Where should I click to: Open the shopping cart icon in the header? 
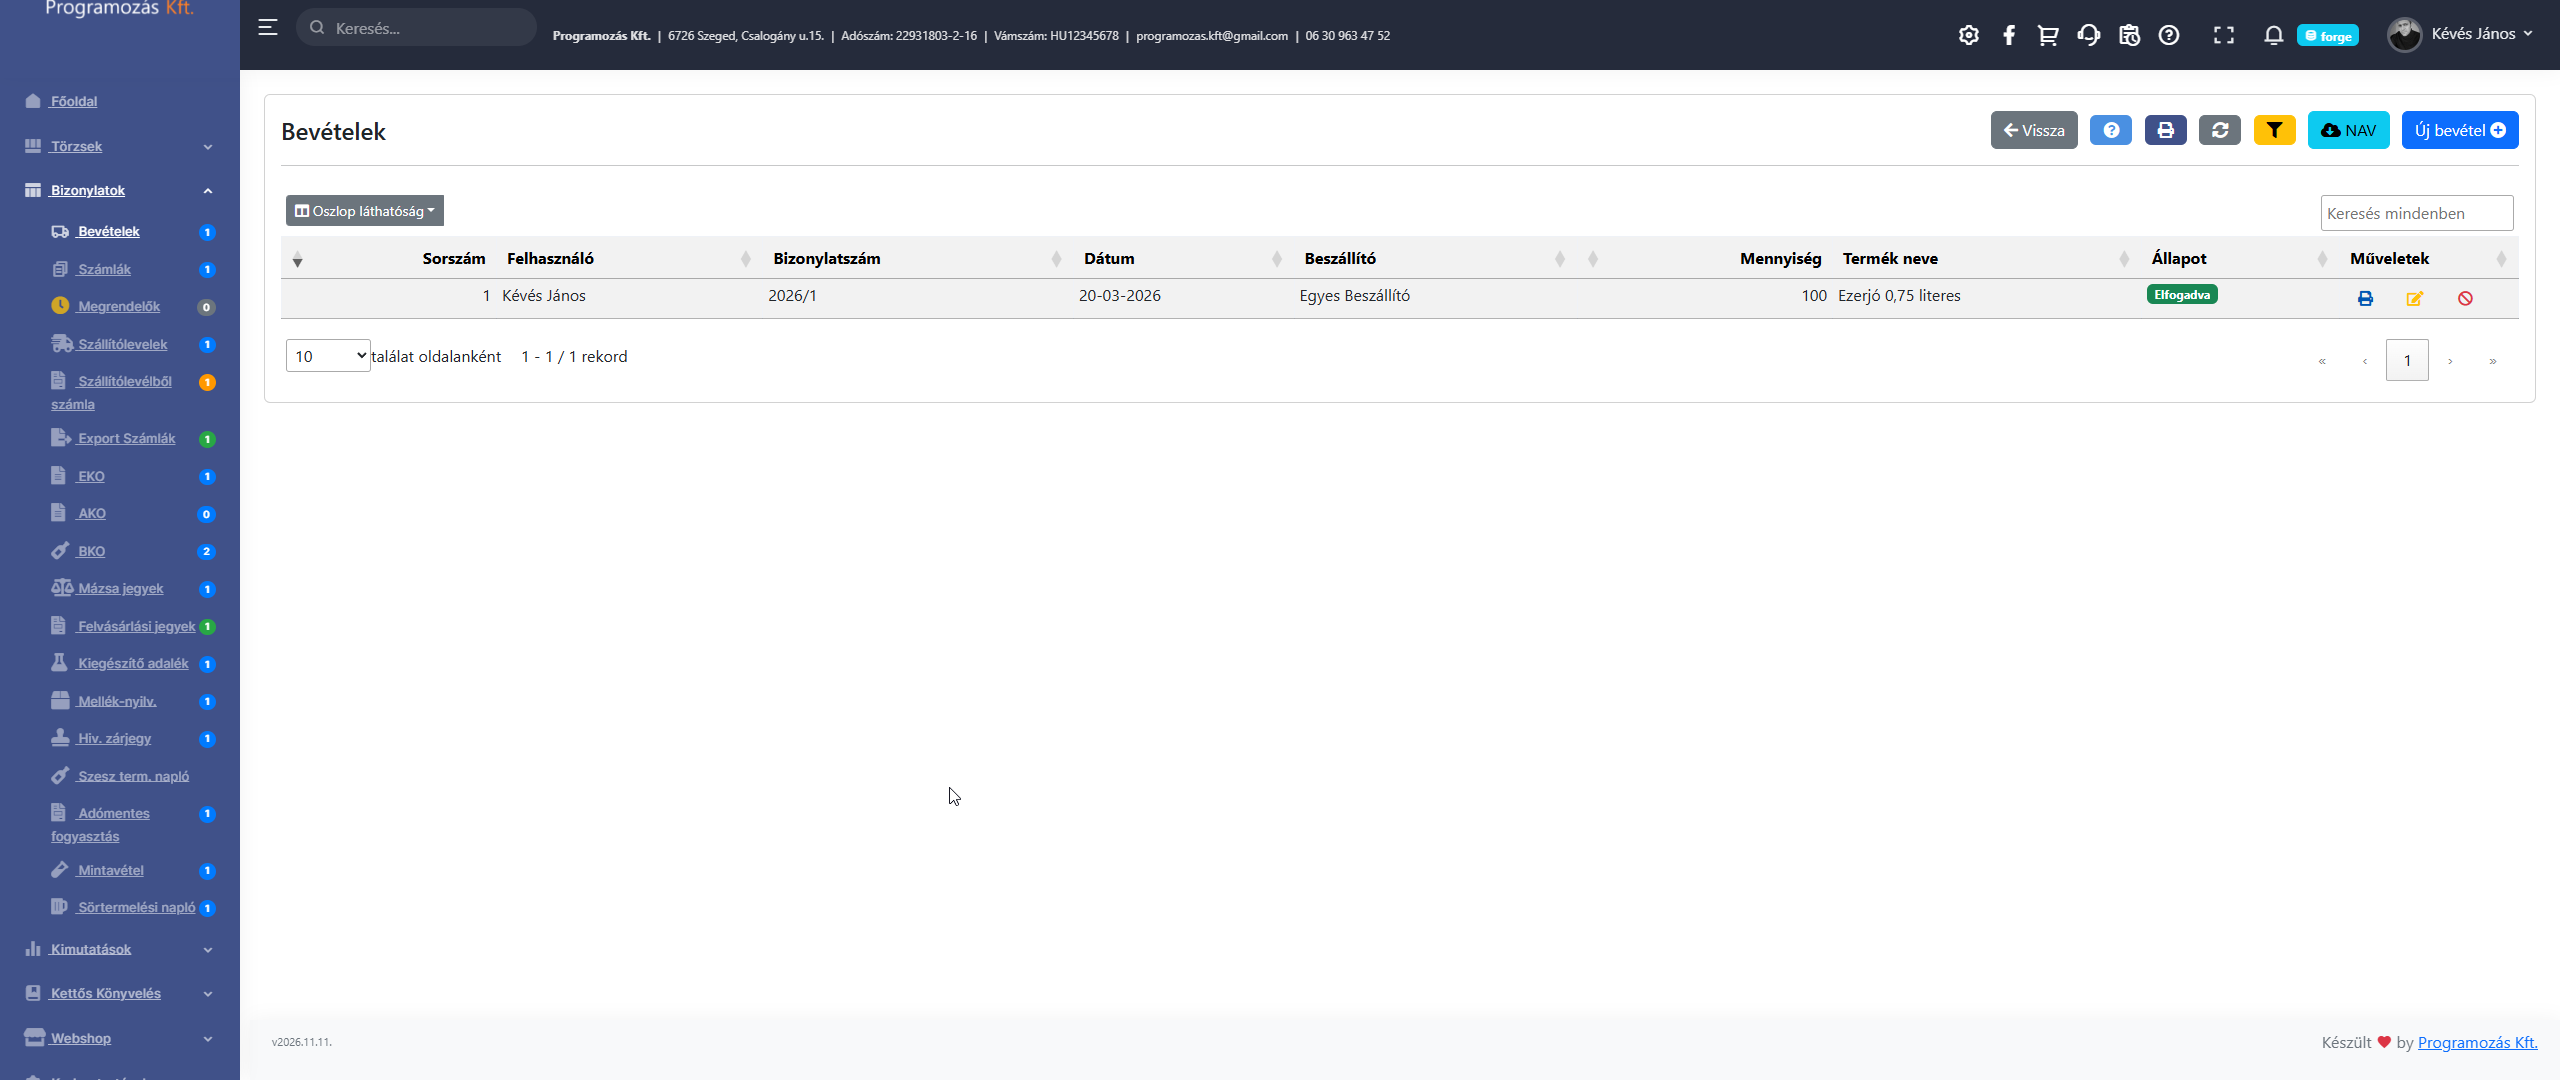2048,35
